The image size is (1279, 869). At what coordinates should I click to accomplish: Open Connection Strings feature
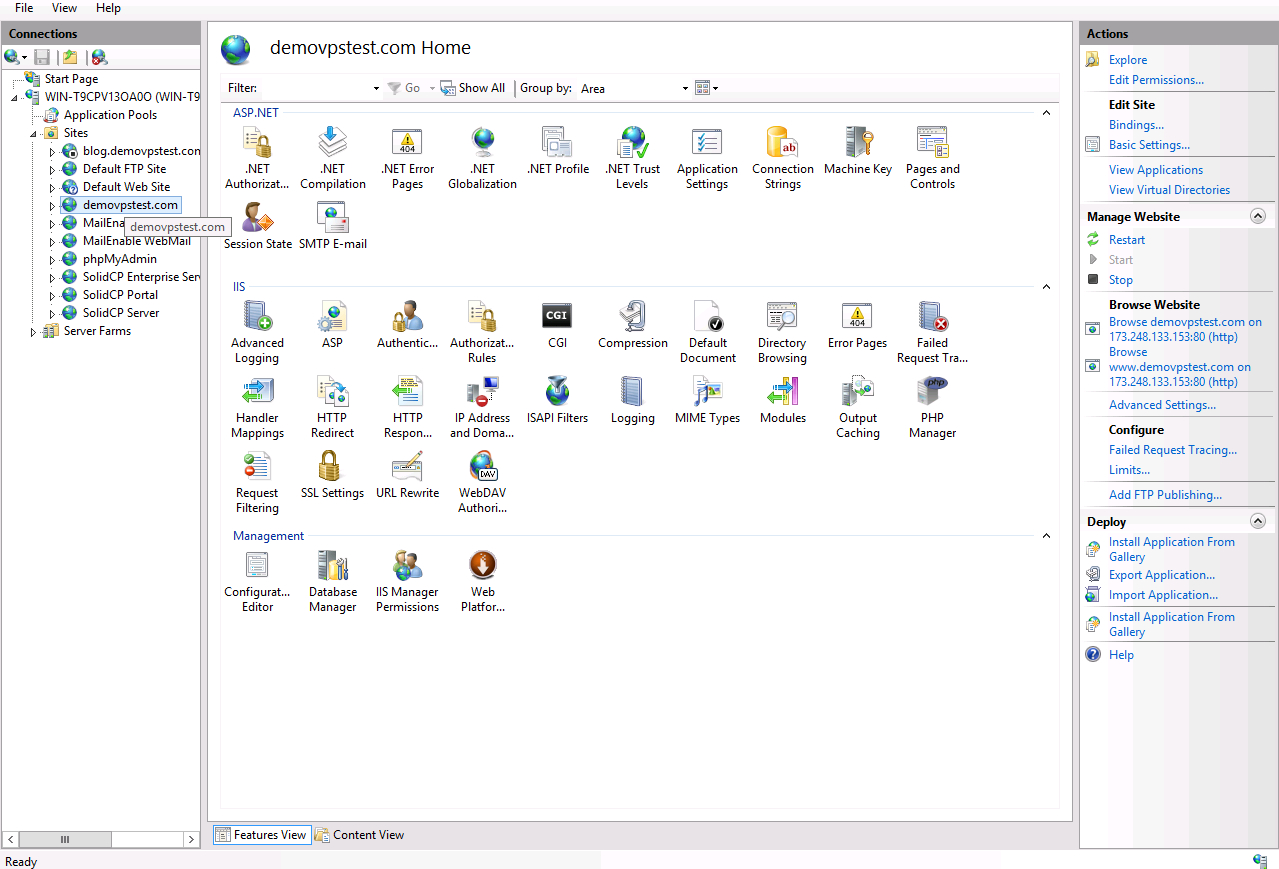point(782,158)
